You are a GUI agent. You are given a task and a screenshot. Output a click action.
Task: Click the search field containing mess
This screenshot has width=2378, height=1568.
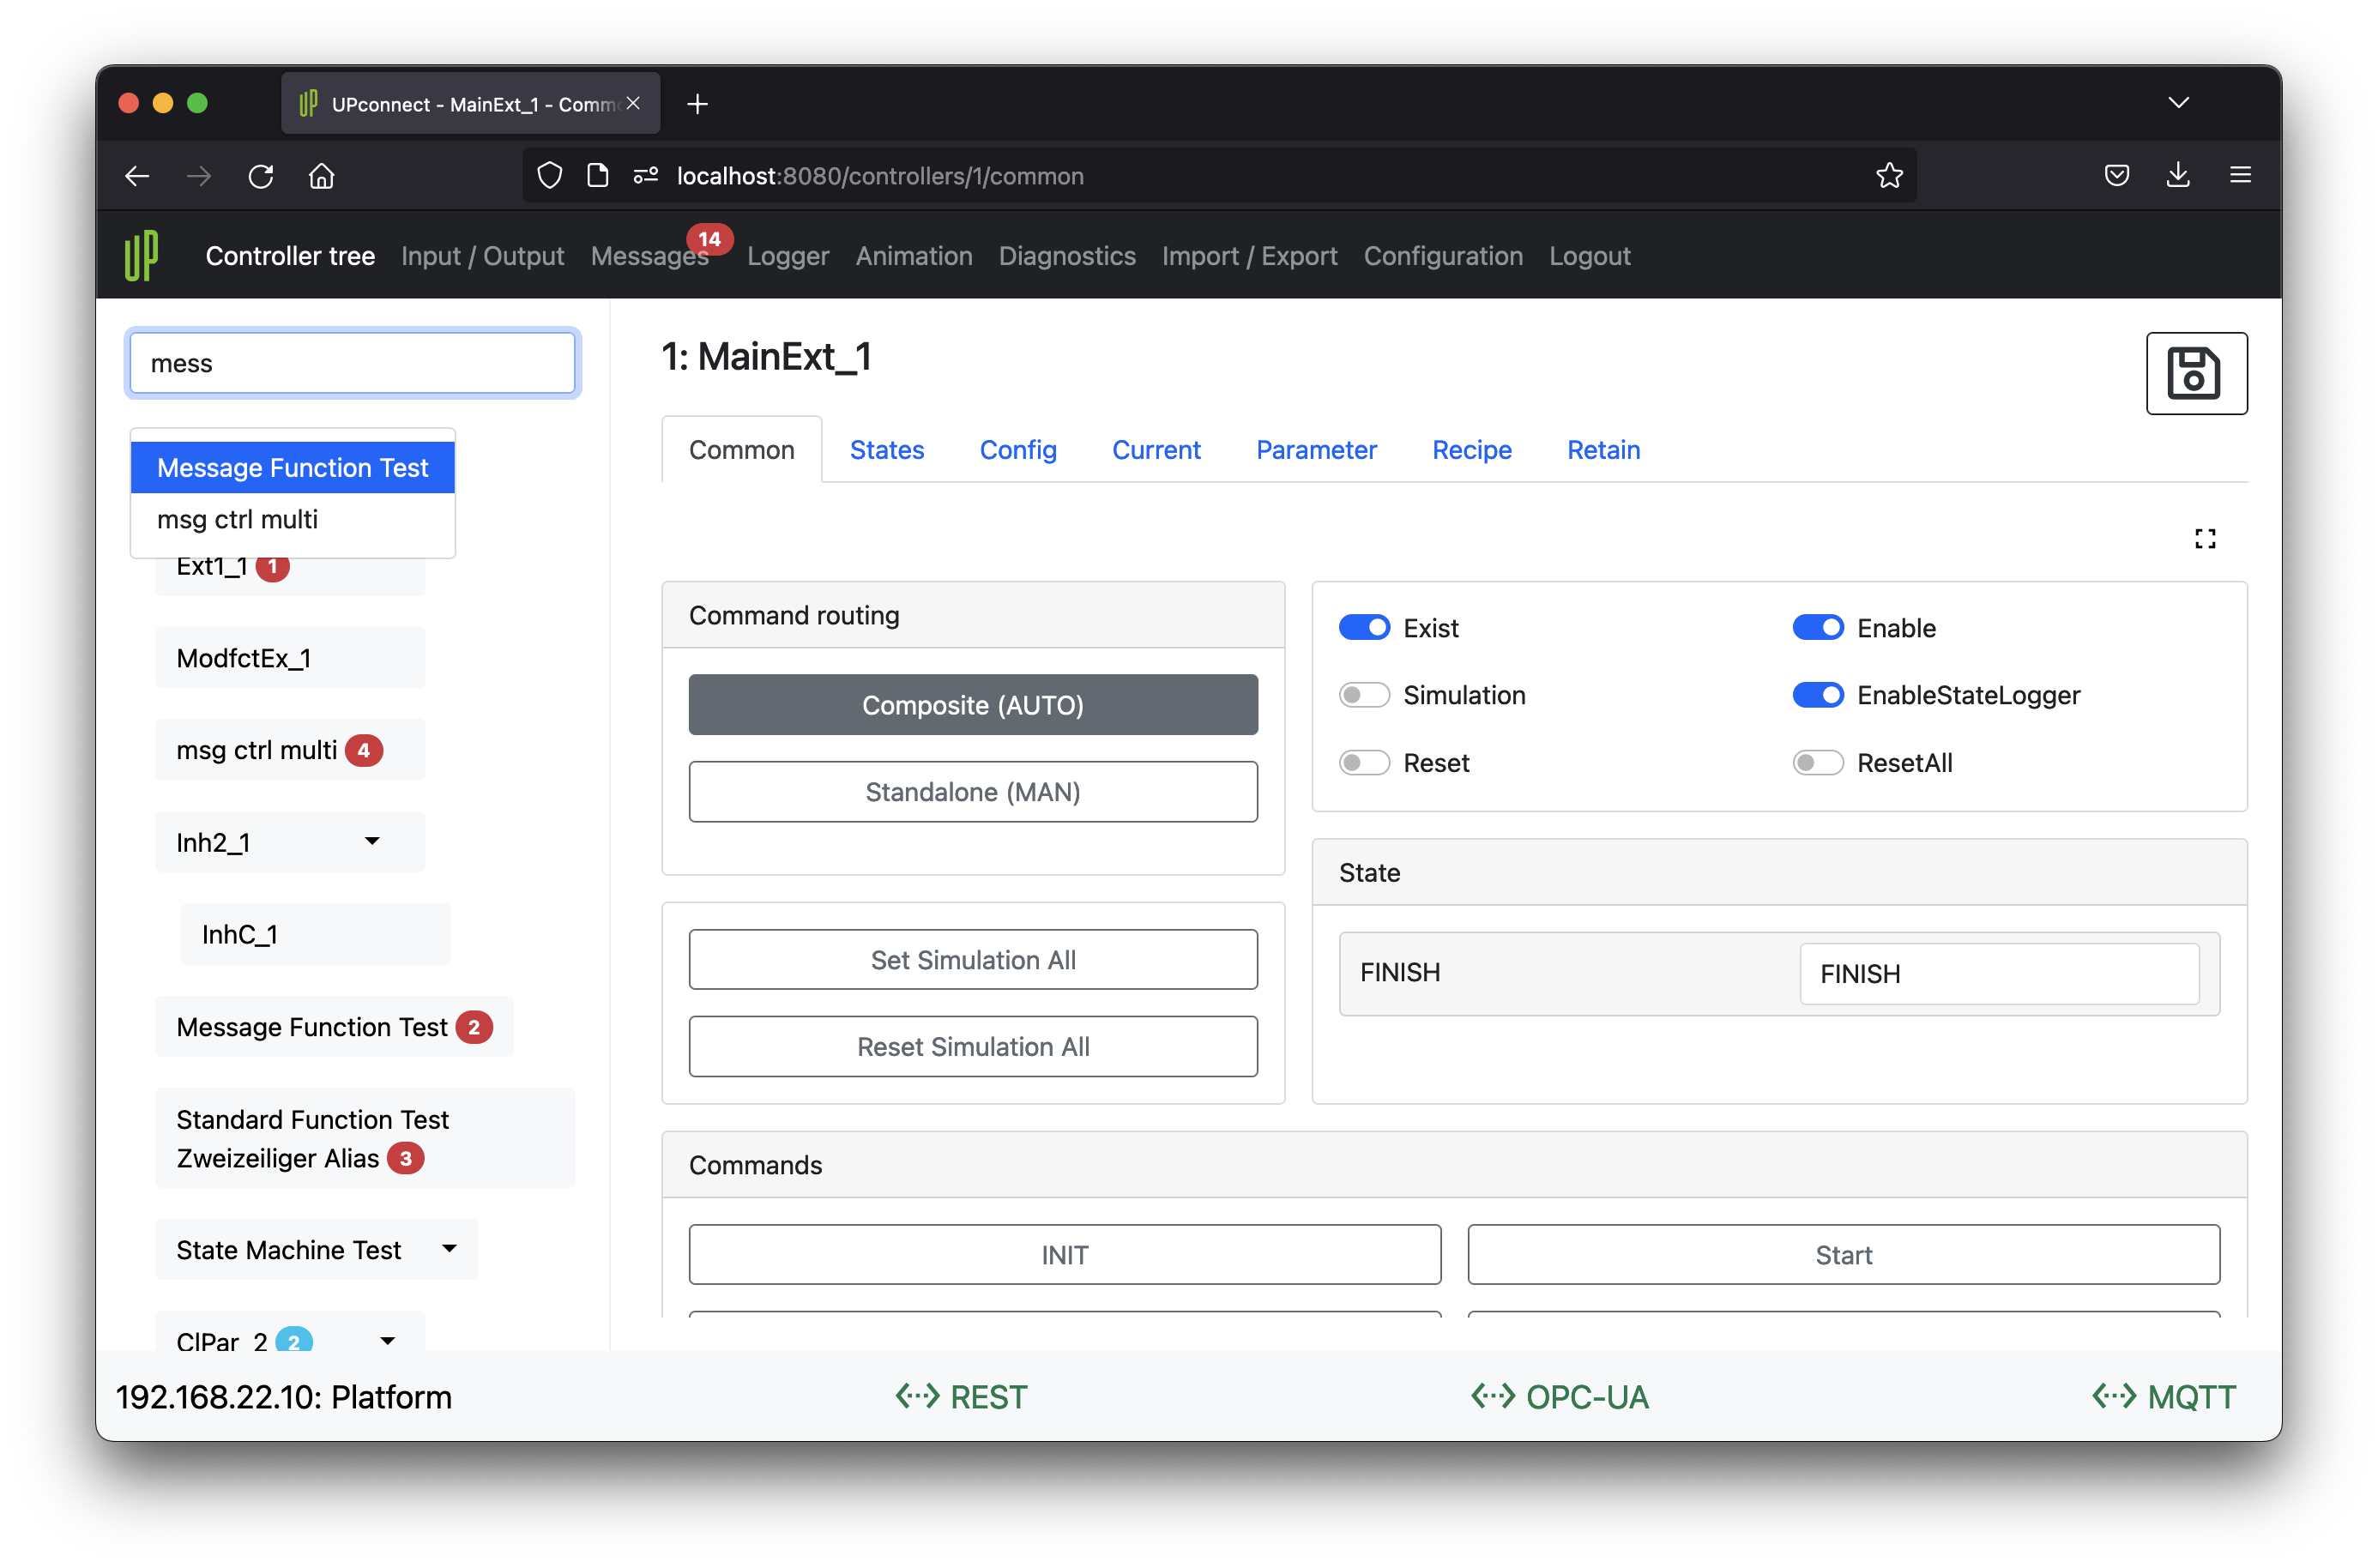point(352,363)
